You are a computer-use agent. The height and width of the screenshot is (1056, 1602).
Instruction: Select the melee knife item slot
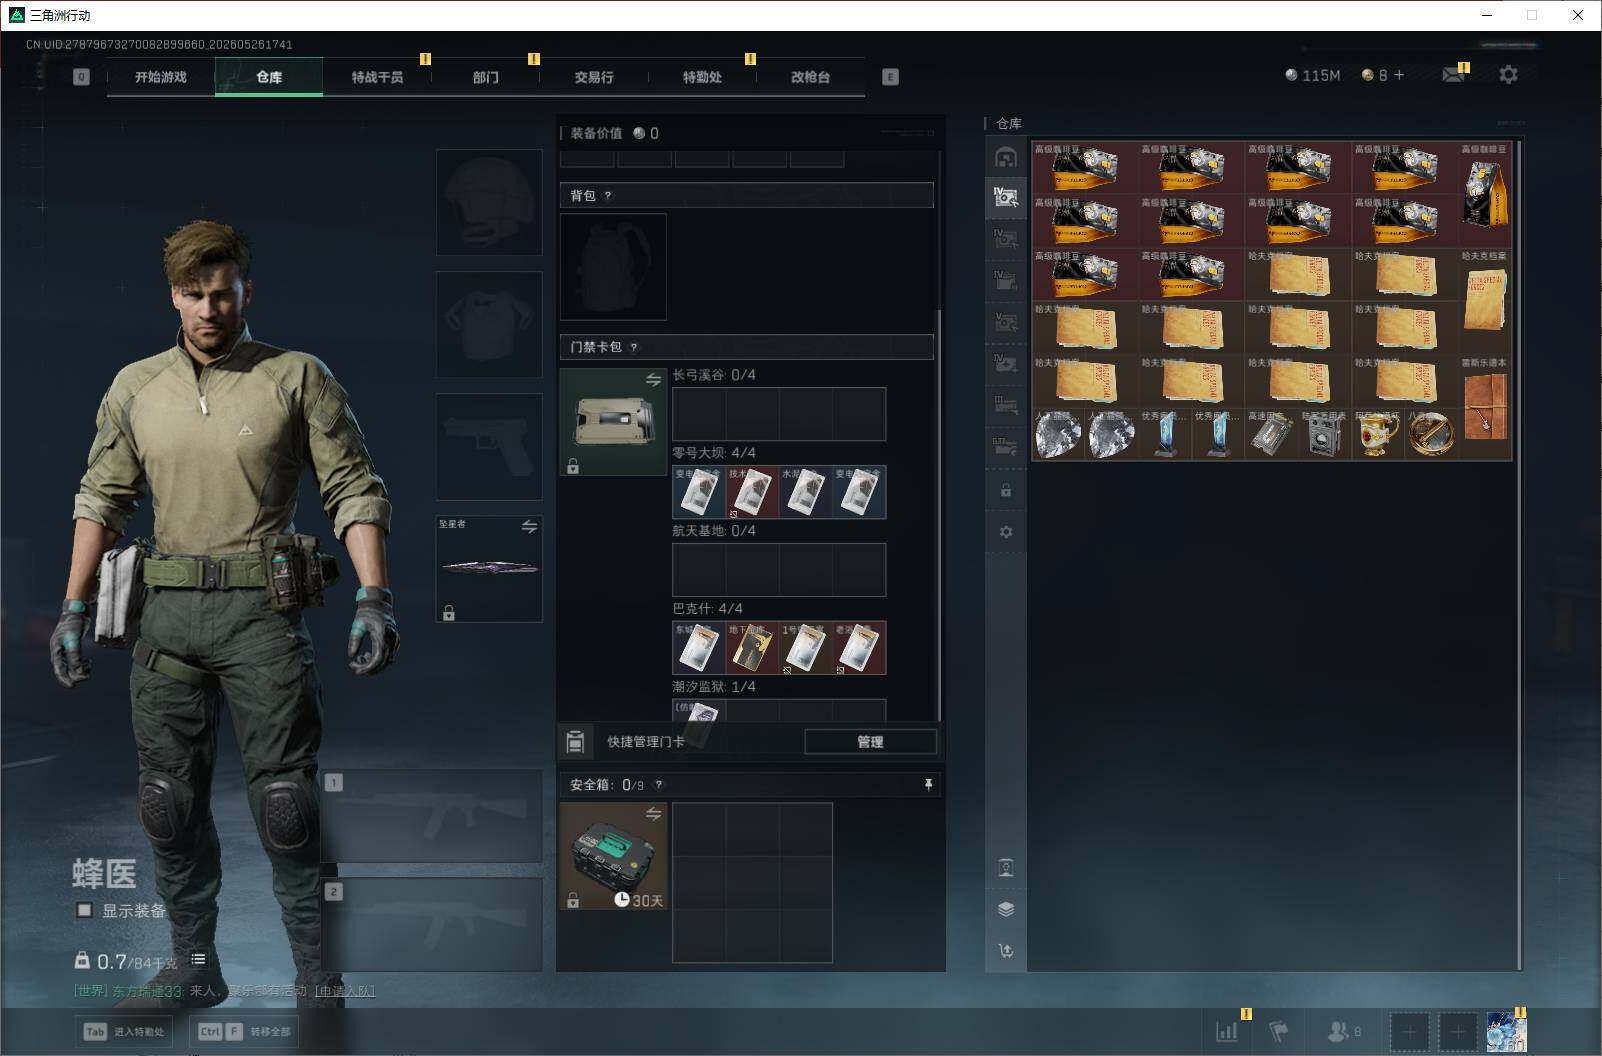[489, 568]
